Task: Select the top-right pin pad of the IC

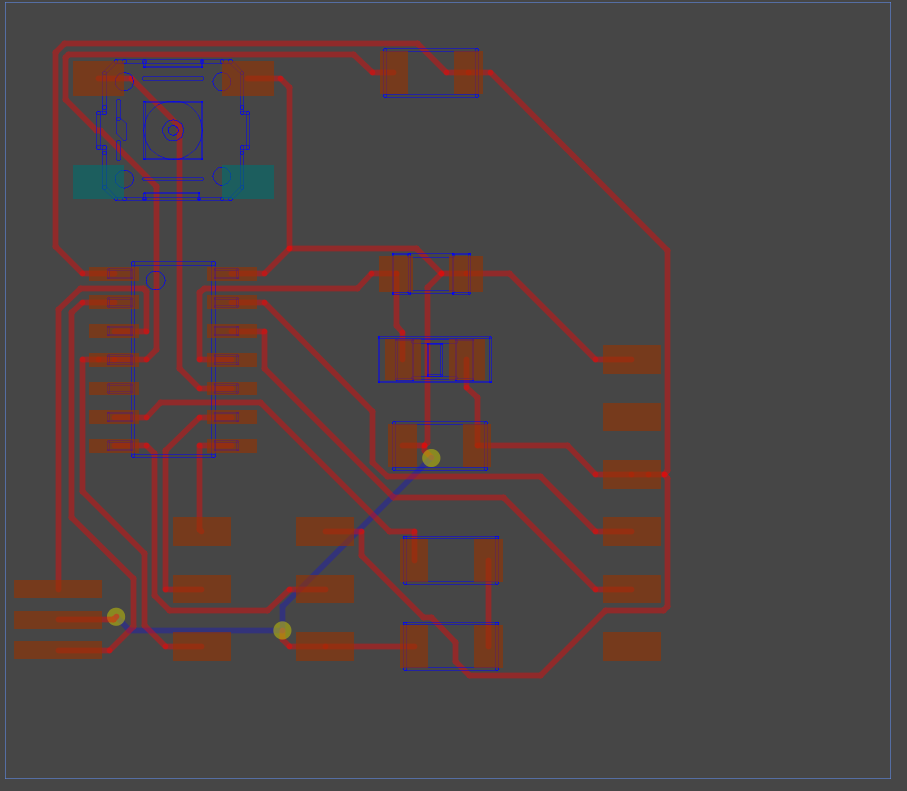Action: 232,274
